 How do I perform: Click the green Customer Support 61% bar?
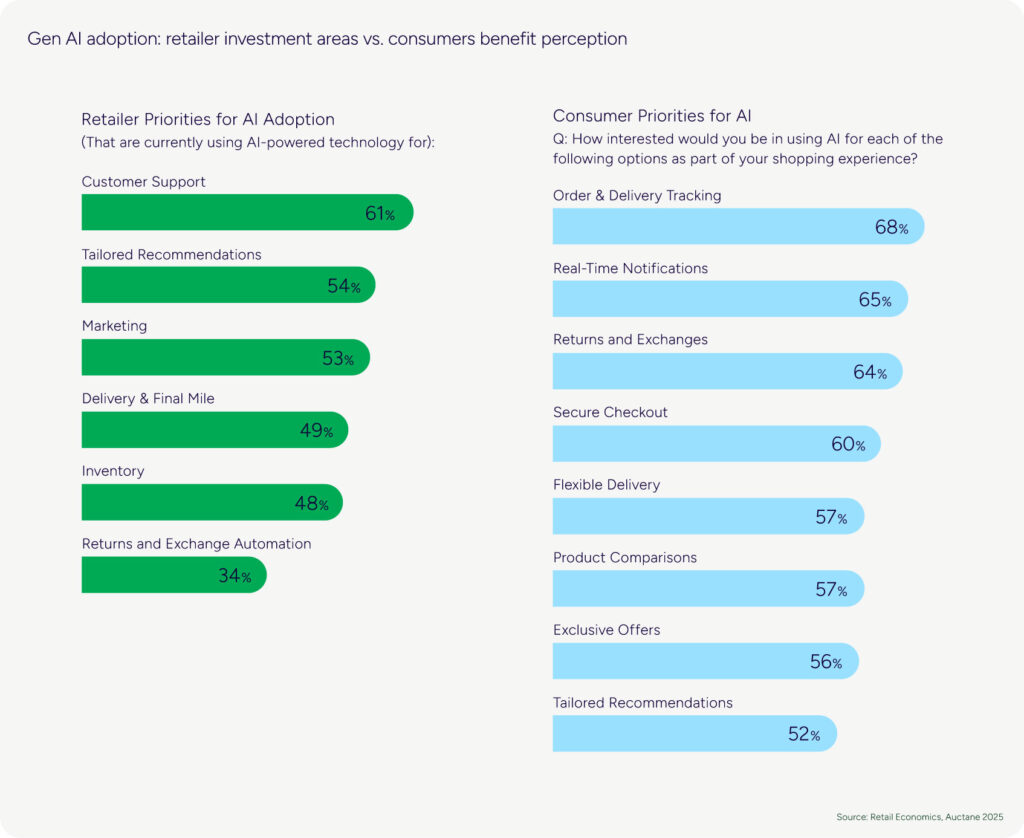tap(247, 212)
